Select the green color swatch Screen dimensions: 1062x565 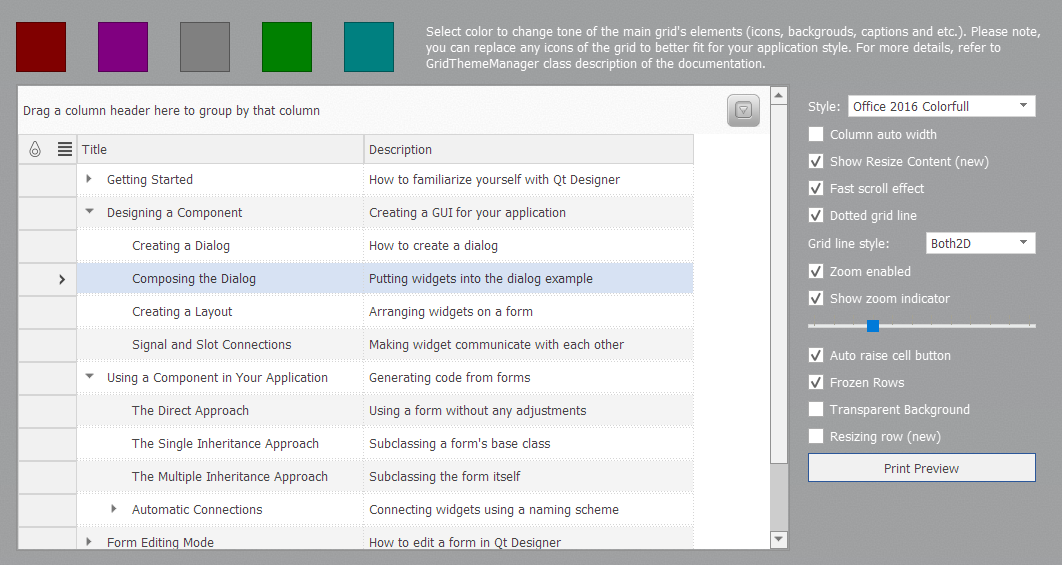287,47
